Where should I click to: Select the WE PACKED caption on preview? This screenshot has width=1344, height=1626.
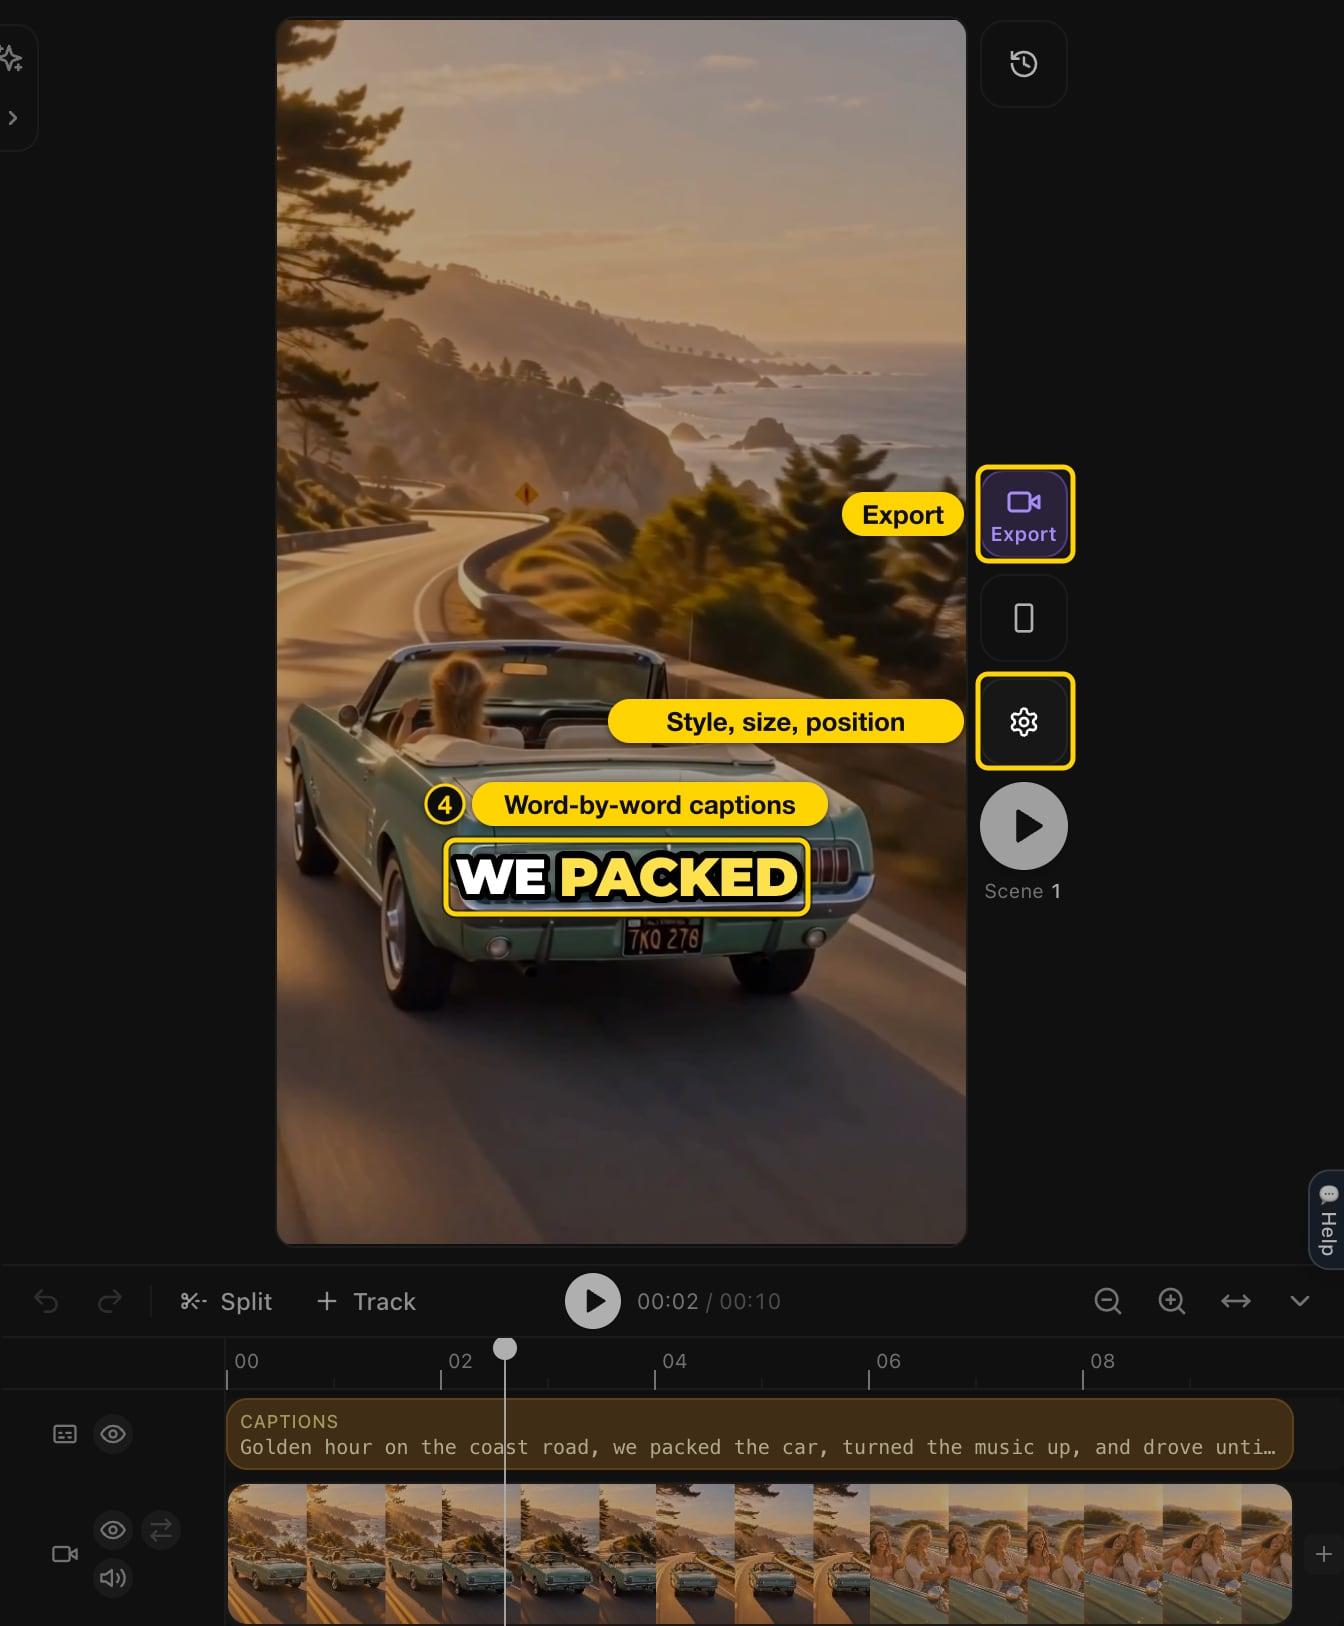[x=627, y=877]
